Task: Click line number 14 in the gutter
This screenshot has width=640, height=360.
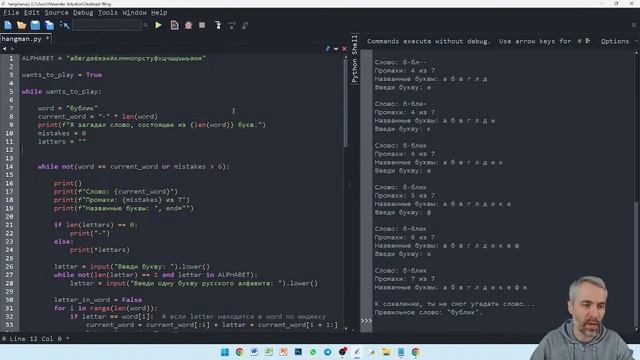Action: click(x=9, y=167)
